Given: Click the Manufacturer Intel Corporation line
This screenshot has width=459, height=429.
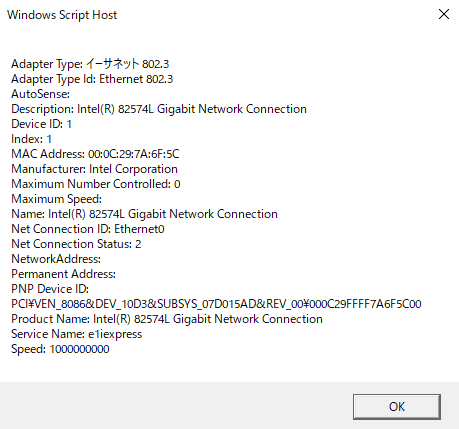Looking at the screenshot, I should (94, 169).
